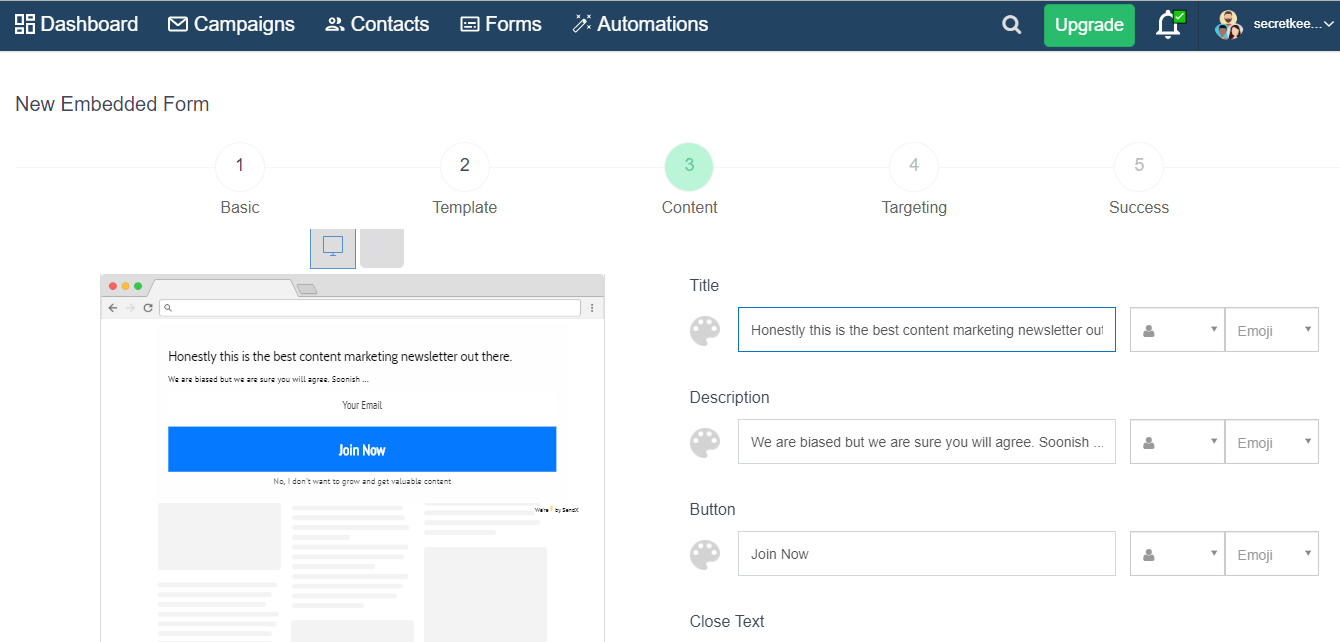
Task: Switch to the mobile preview toggle
Action: [382, 248]
